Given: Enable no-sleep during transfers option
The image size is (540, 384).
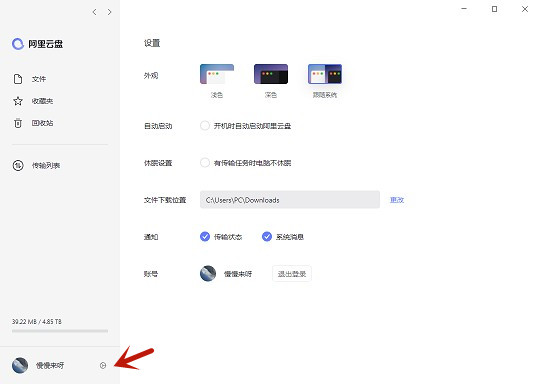Looking at the screenshot, I should 205,163.
